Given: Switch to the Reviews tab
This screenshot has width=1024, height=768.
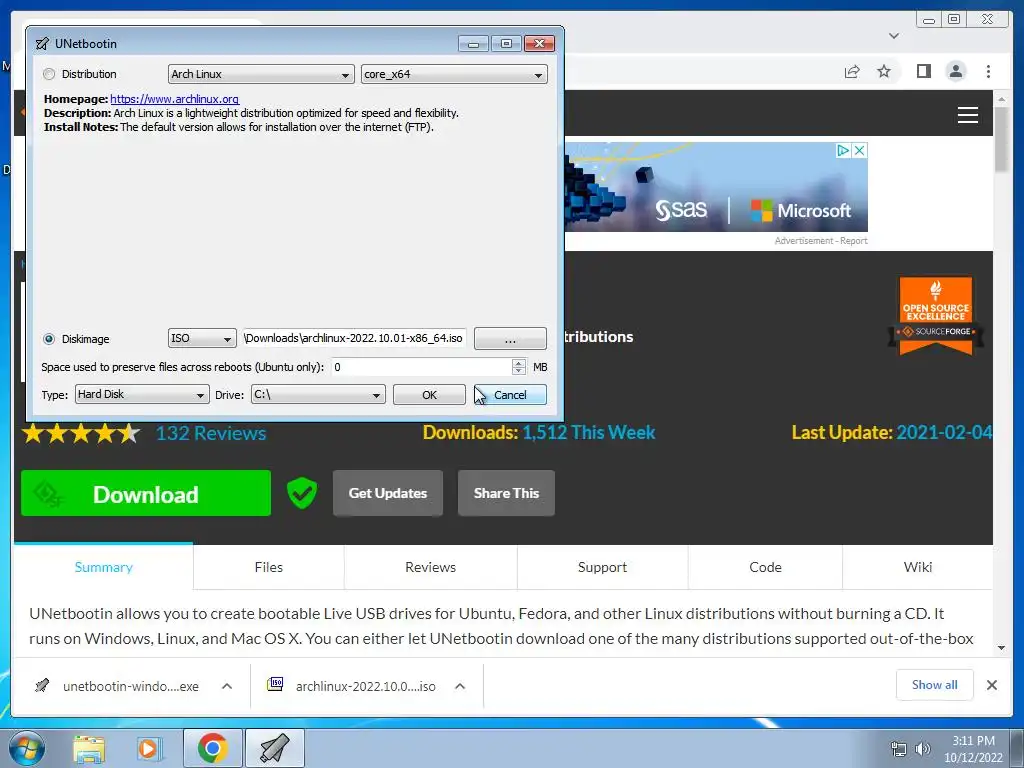Looking at the screenshot, I should [x=430, y=567].
